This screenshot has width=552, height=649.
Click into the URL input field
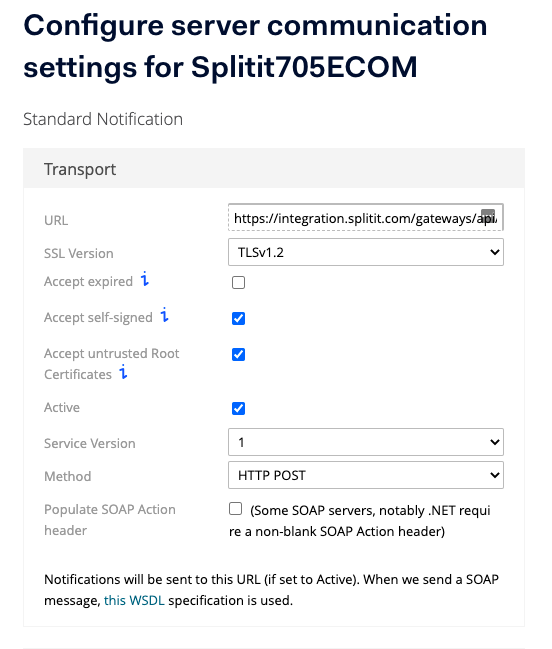366,217
